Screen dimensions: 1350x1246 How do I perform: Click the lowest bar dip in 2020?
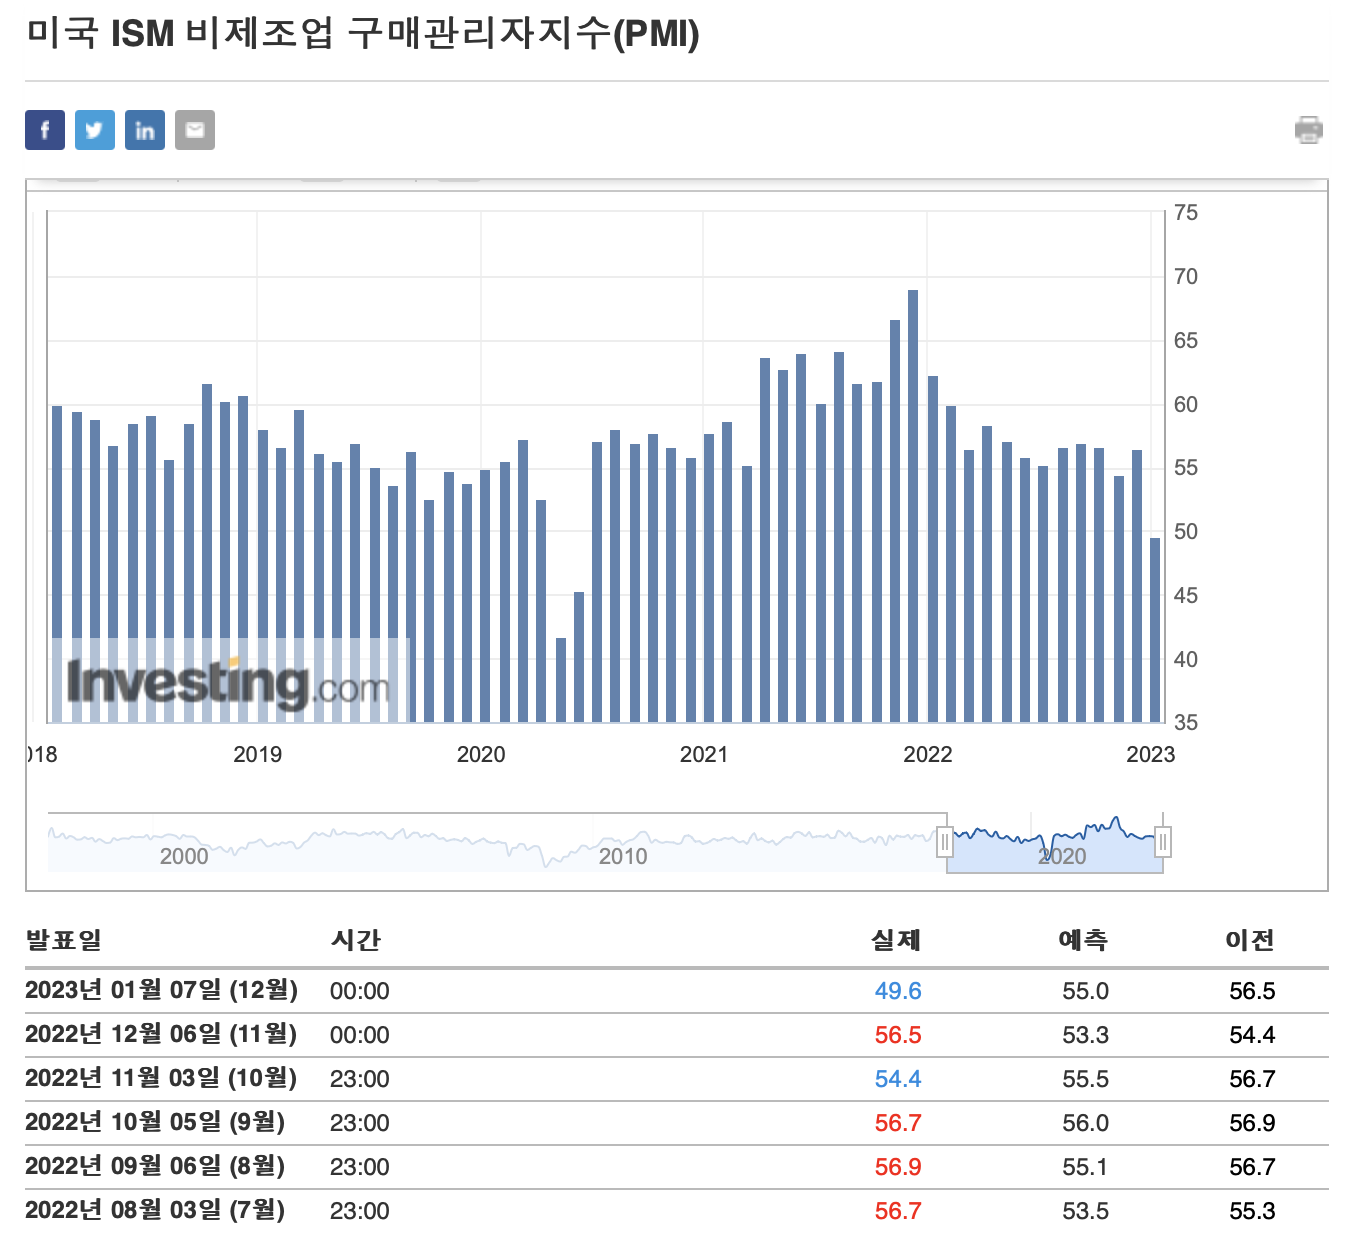click(x=559, y=680)
